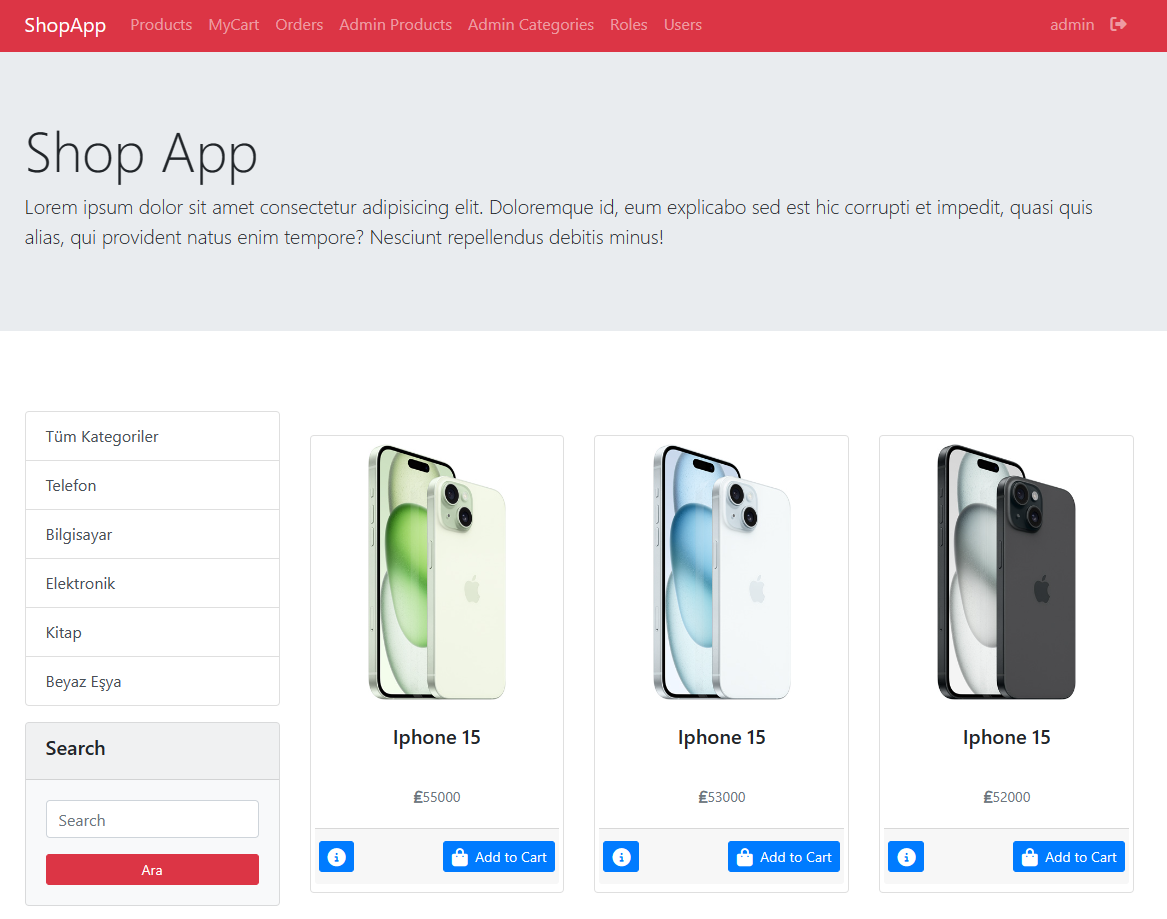Add the green Iphone 15 to cart
This screenshot has width=1167, height=919.
pyautogui.click(x=499, y=856)
